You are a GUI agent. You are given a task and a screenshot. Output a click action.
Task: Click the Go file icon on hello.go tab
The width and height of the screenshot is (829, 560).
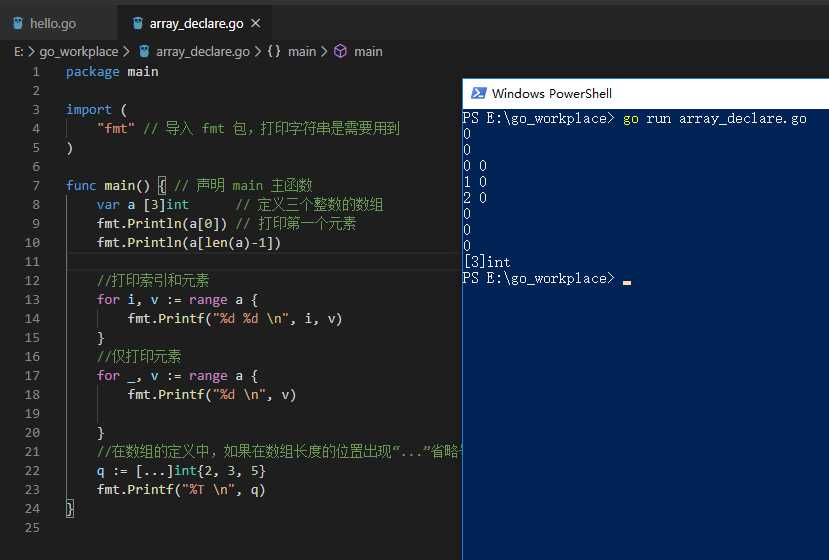click(18, 23)
